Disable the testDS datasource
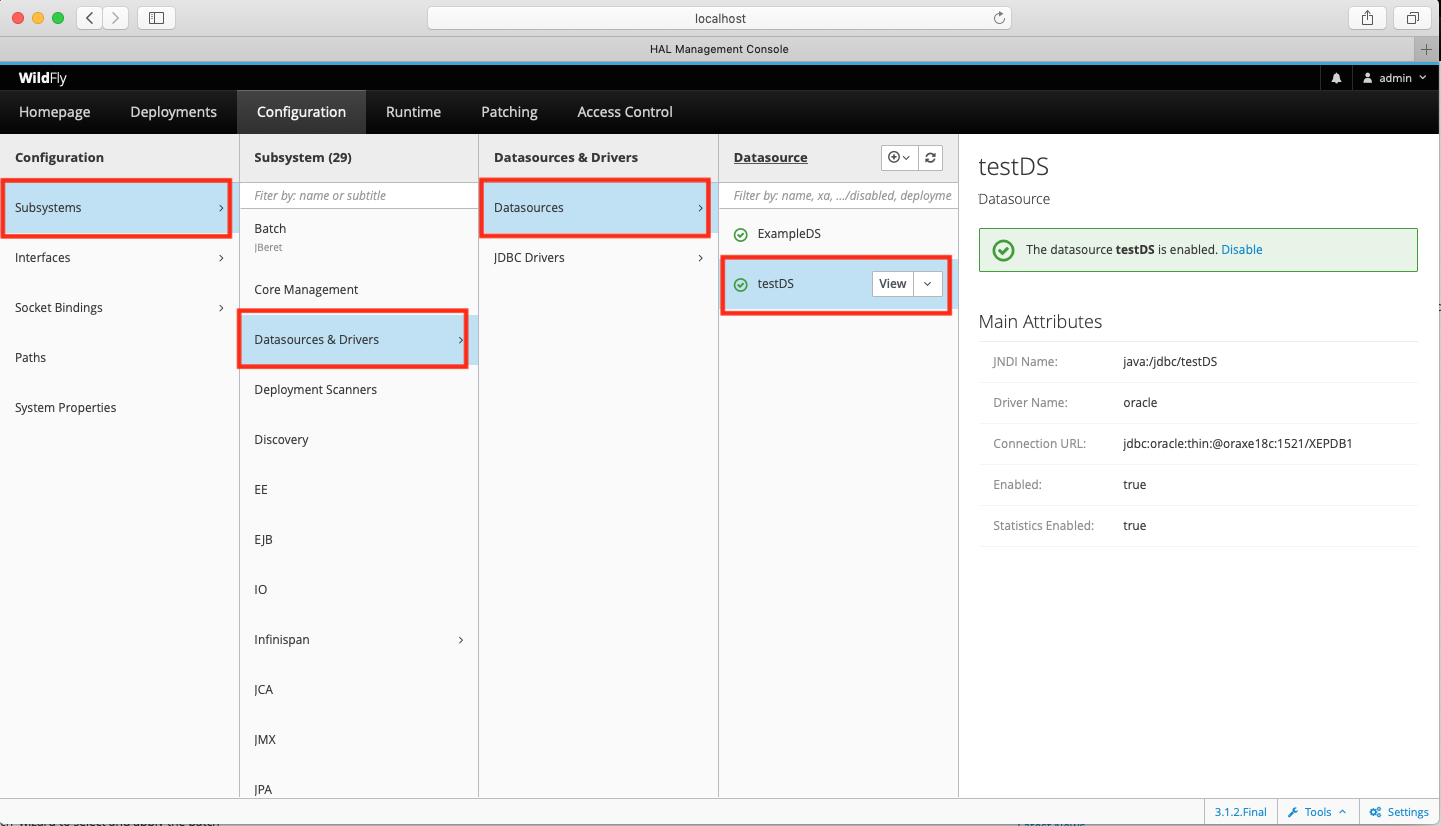 pos(1241,249)
